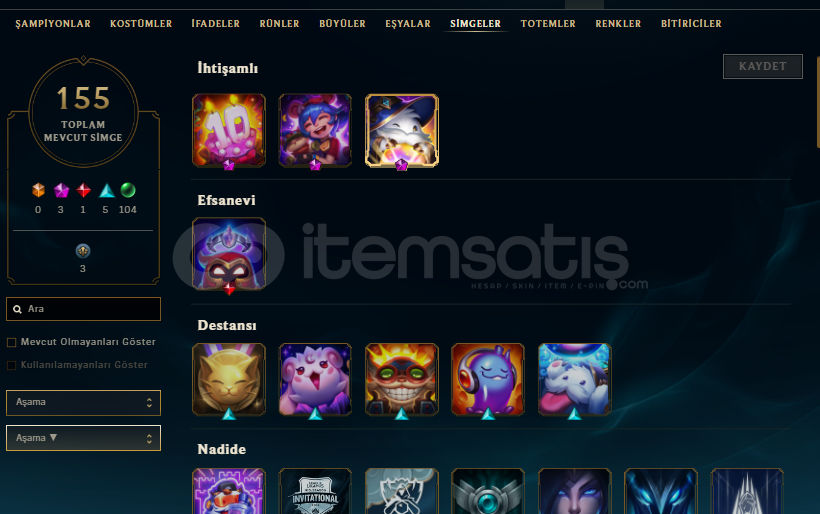This screenshot has height=514, width=820.
Task: Expand the Aşama sort order dropdown
Action: 83,438
